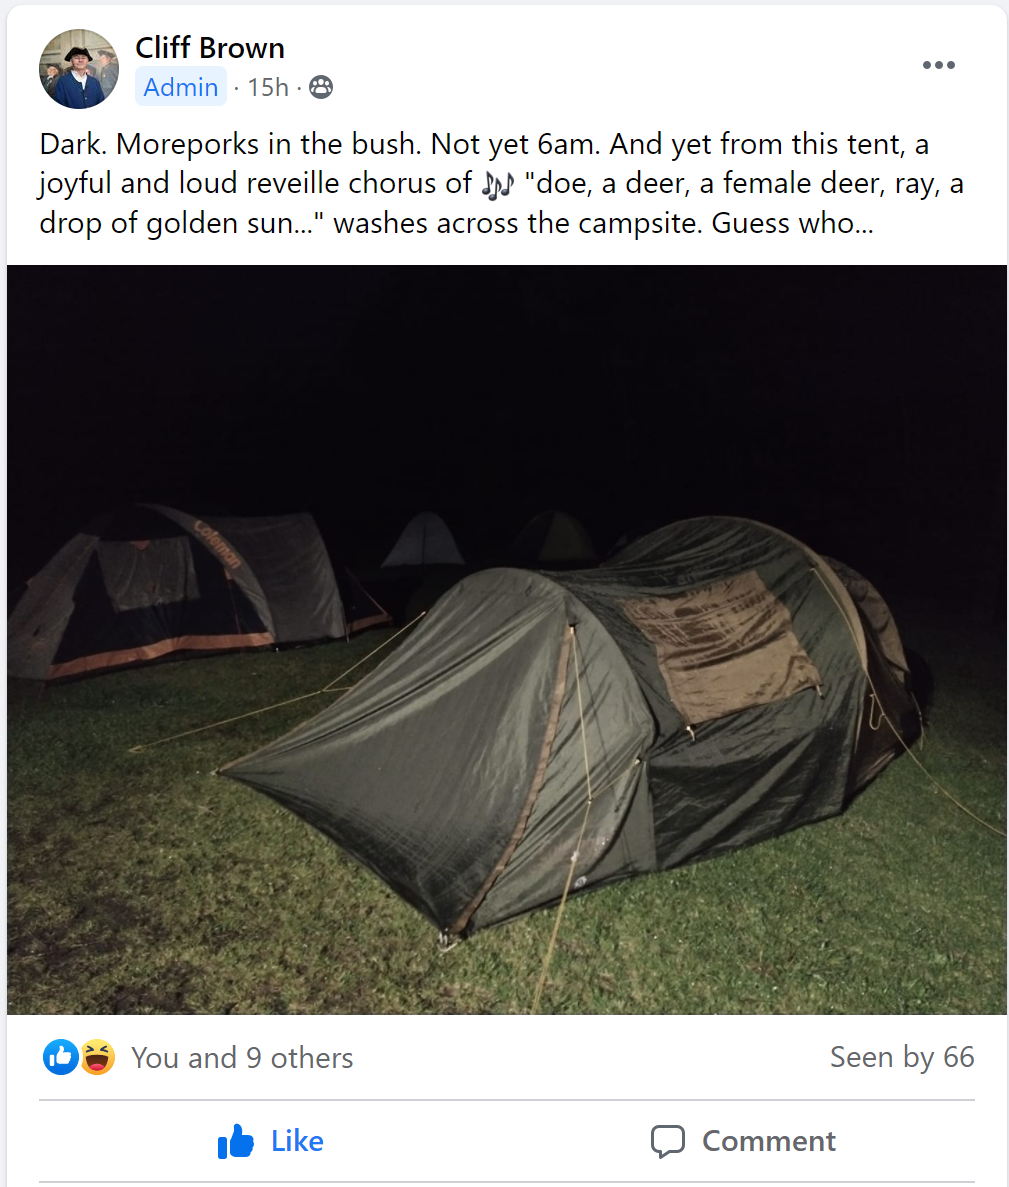Viewport: 1009px width, 1187px height.
Task: Open the tent photo in full view
Action: pos(507,640)
